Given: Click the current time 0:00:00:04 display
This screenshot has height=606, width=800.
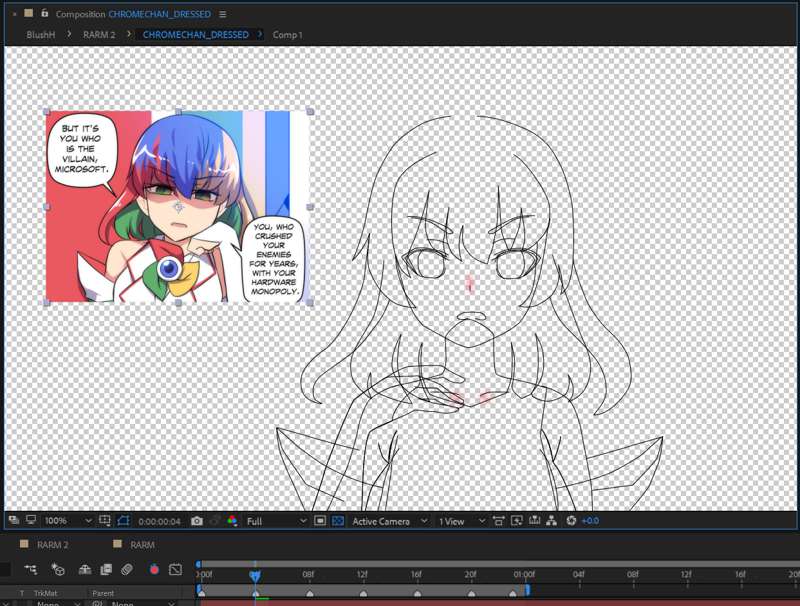Looking at the screenshot, I should tap(160, 521).
